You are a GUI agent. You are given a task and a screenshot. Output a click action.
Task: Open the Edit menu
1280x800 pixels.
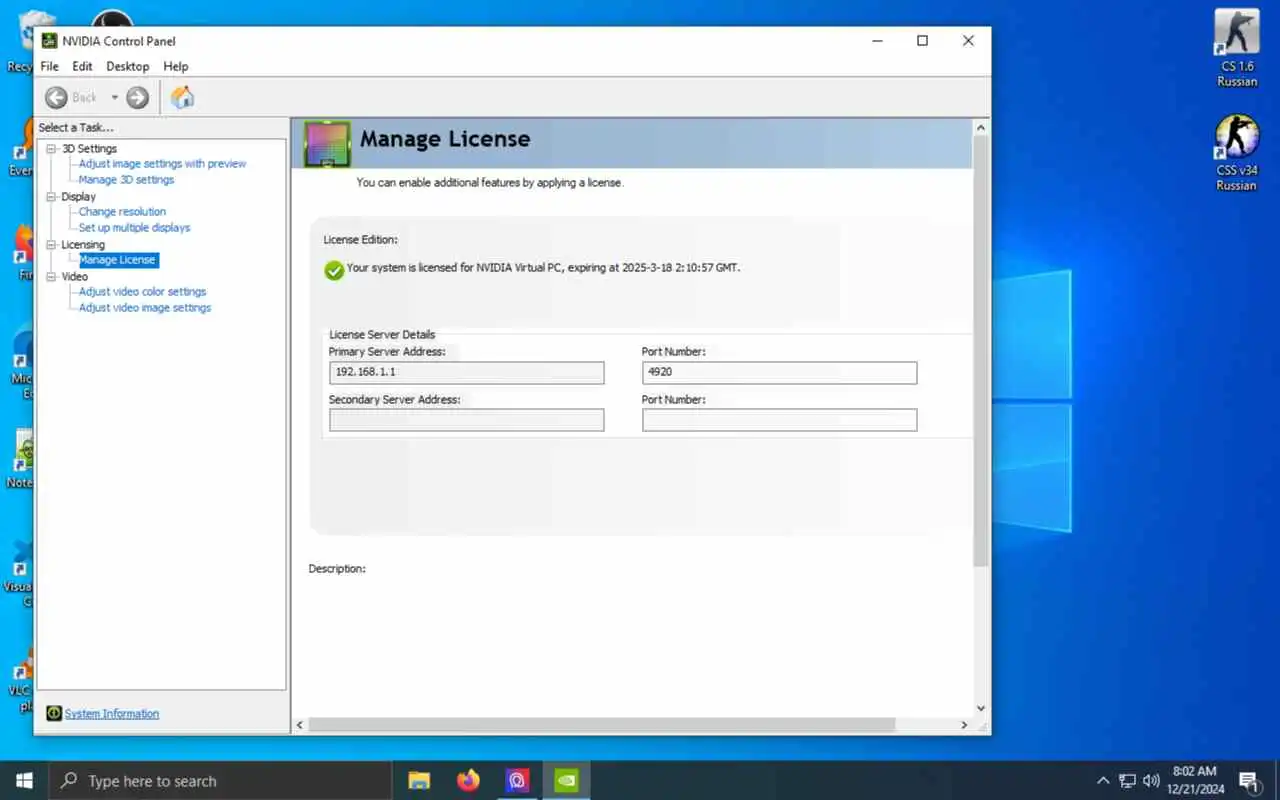tap(82, 66)
